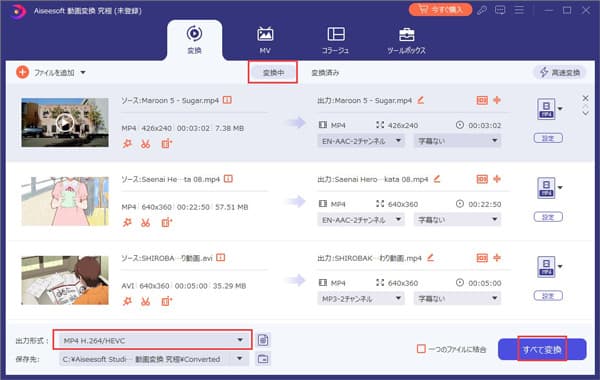Click browse folder icon beside save path

263,359
